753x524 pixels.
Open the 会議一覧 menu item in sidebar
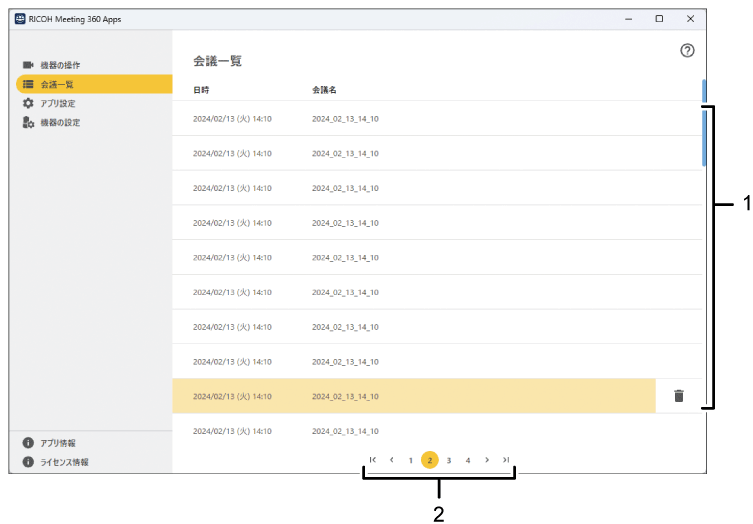(58, 84)
